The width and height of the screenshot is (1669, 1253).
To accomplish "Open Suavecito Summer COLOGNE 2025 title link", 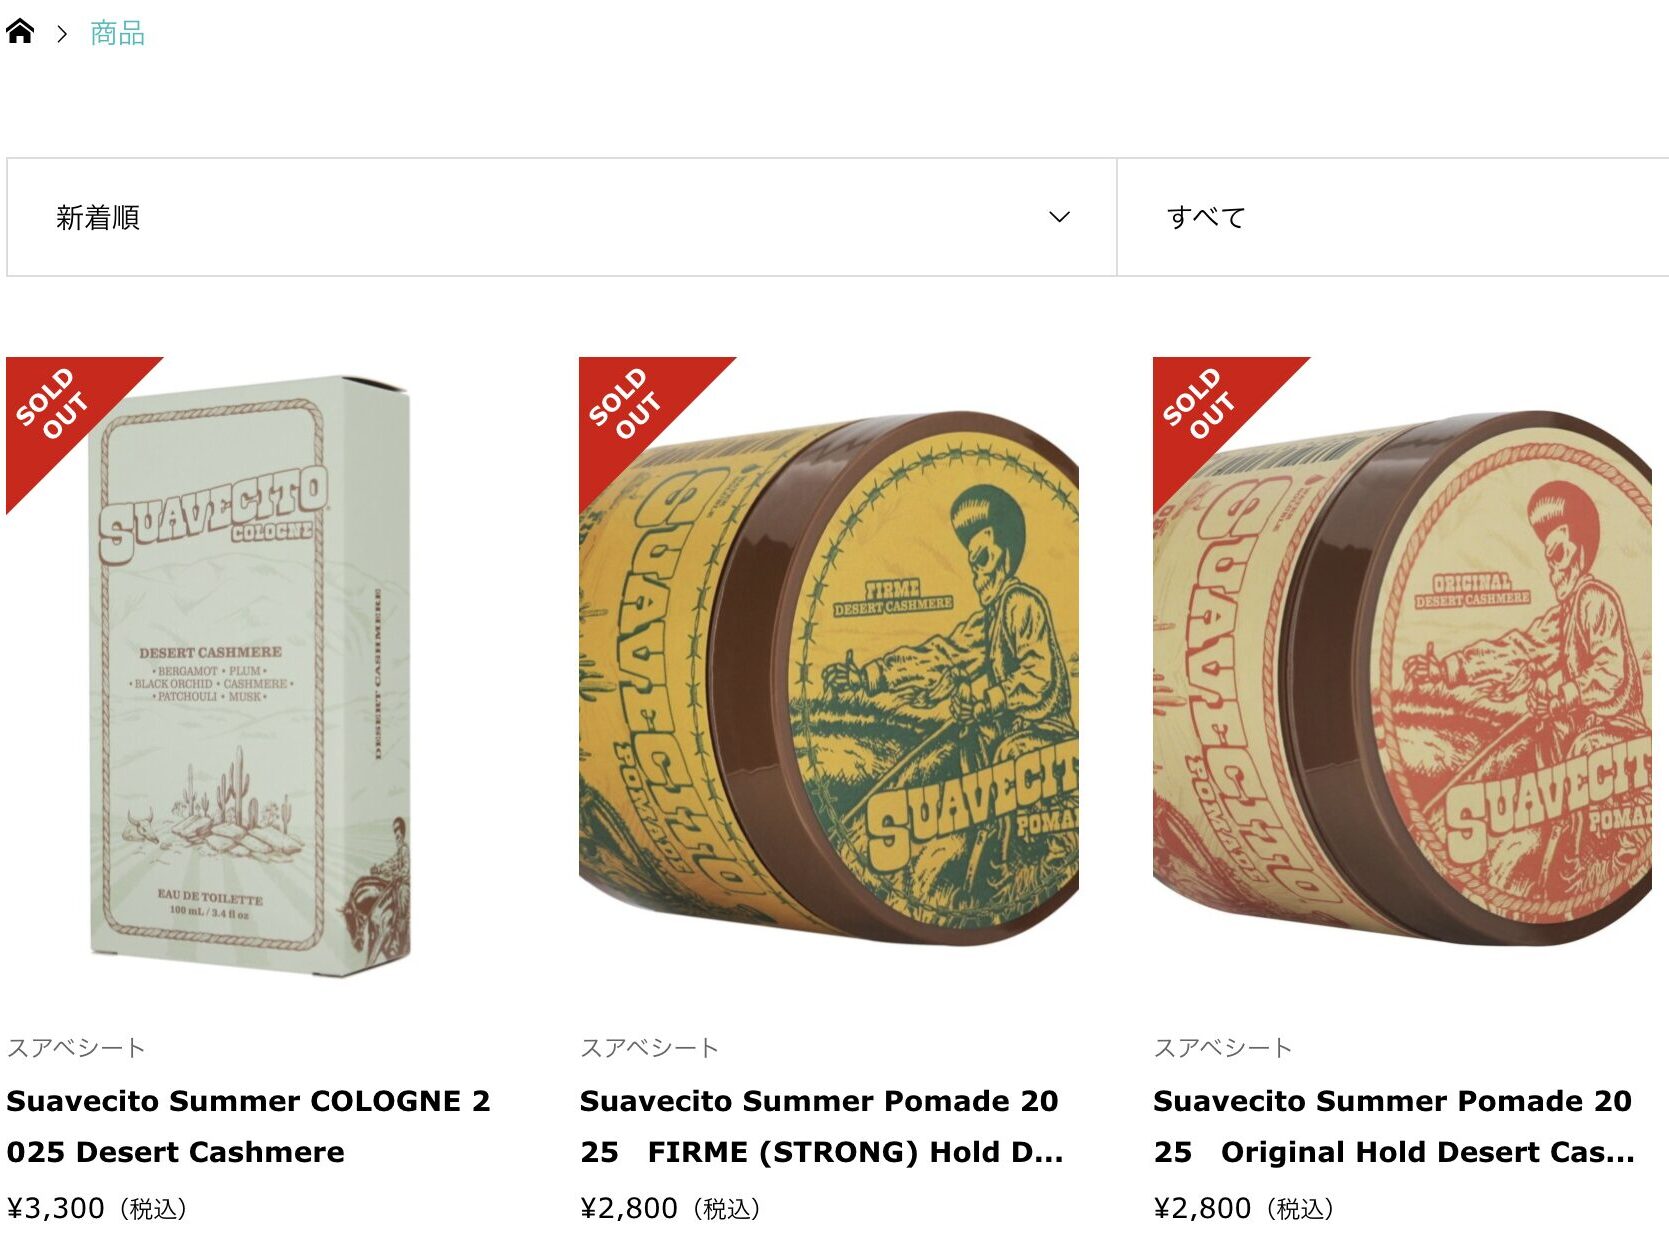I will (249, 1126).
